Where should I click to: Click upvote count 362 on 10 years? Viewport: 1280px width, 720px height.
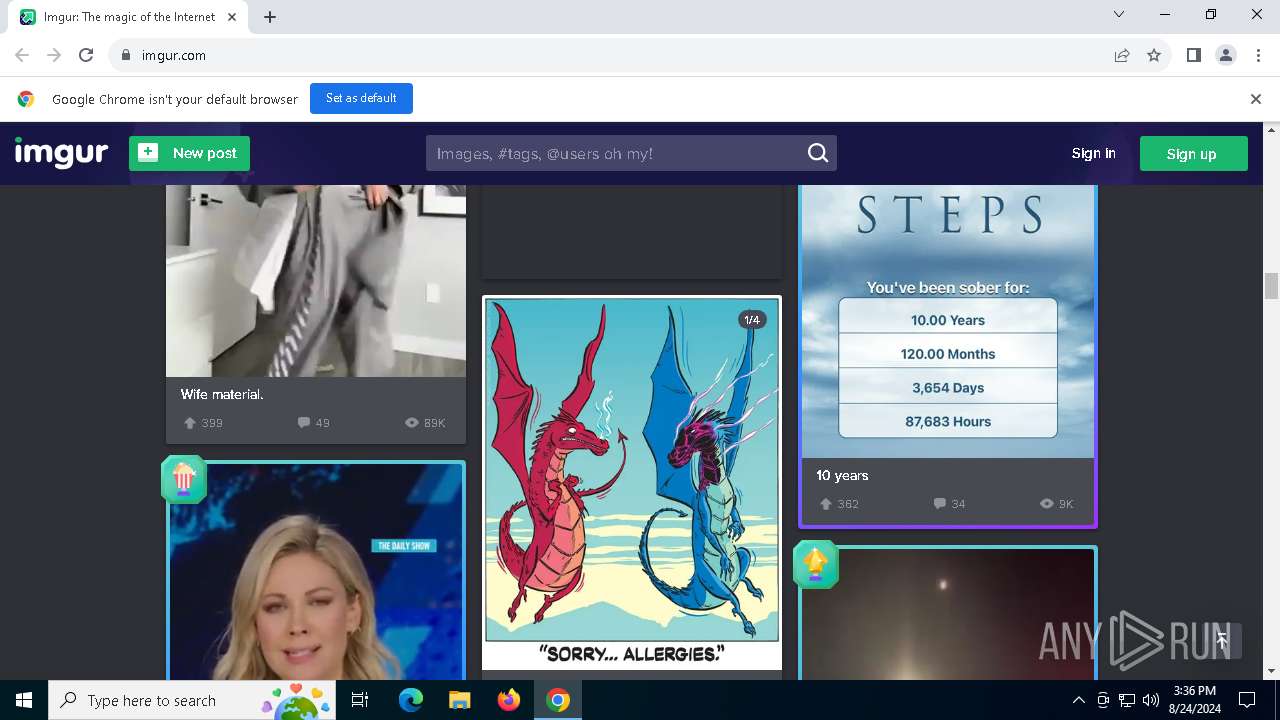pyautogui.click(x=839, y=504)
